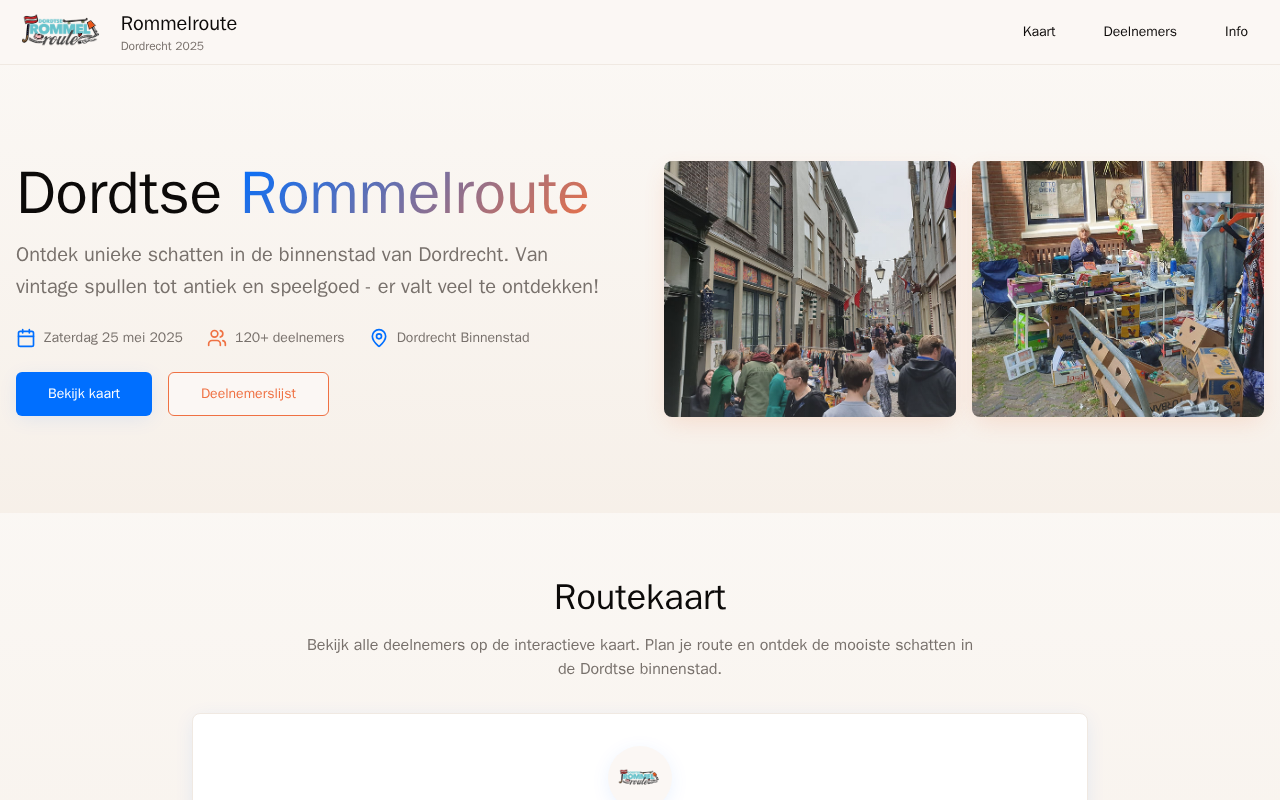1280x800 pixels.
Task: Open the photo of the stall with boxes
Action: click(1118, 289)
